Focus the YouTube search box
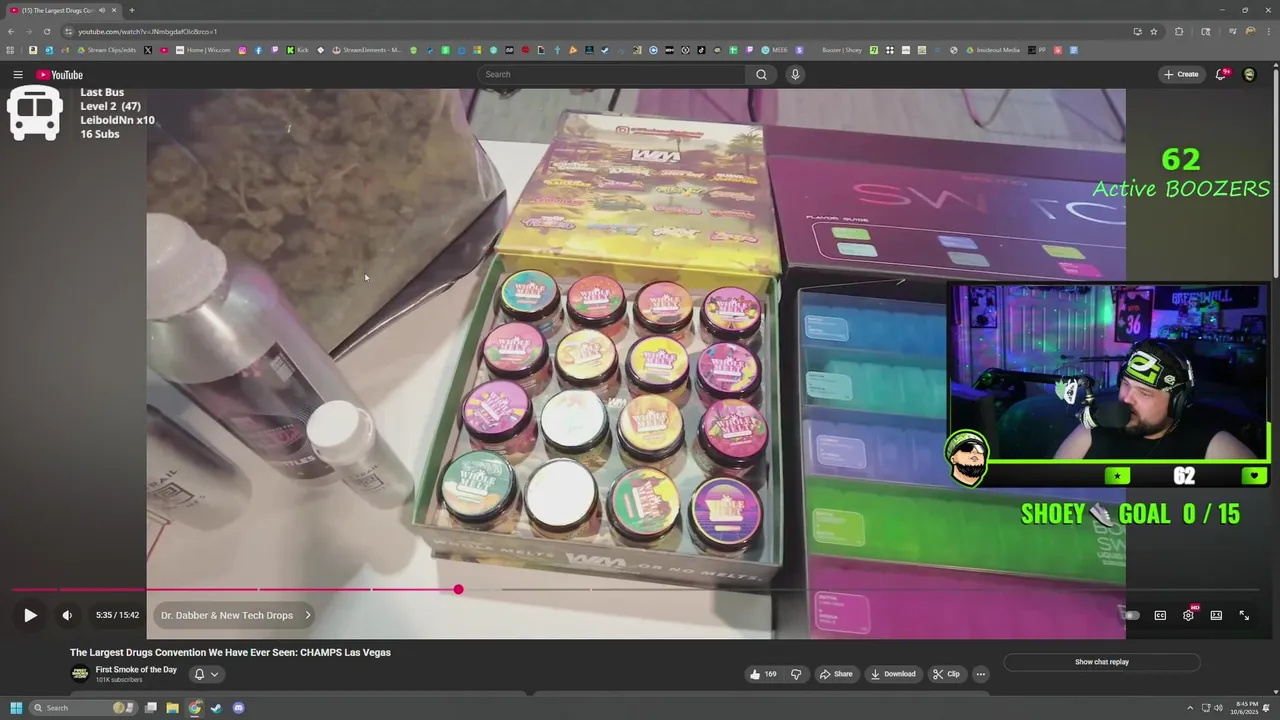Viewport: 1280px width, 720px height. tap(611, 74)
